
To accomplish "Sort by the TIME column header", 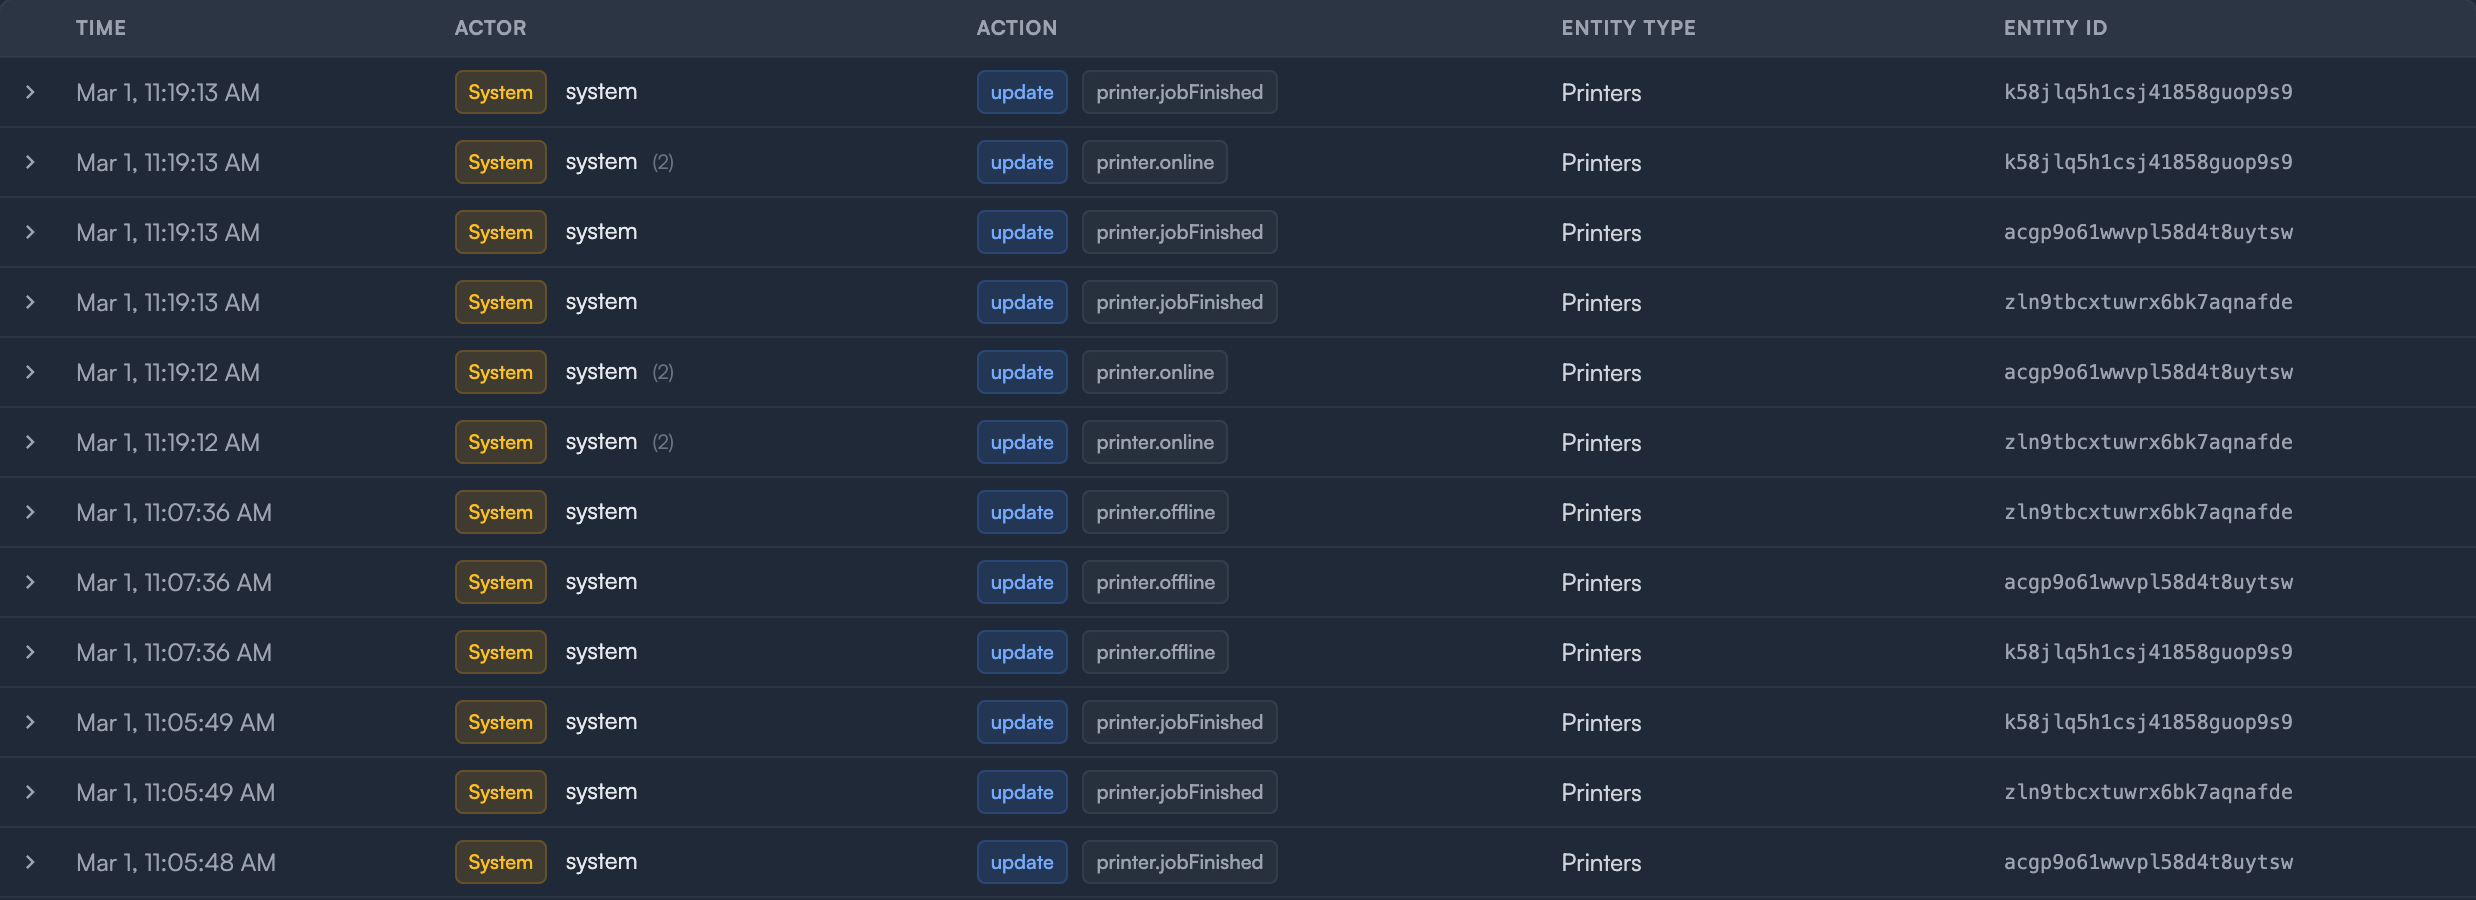I will pos(101,28).
